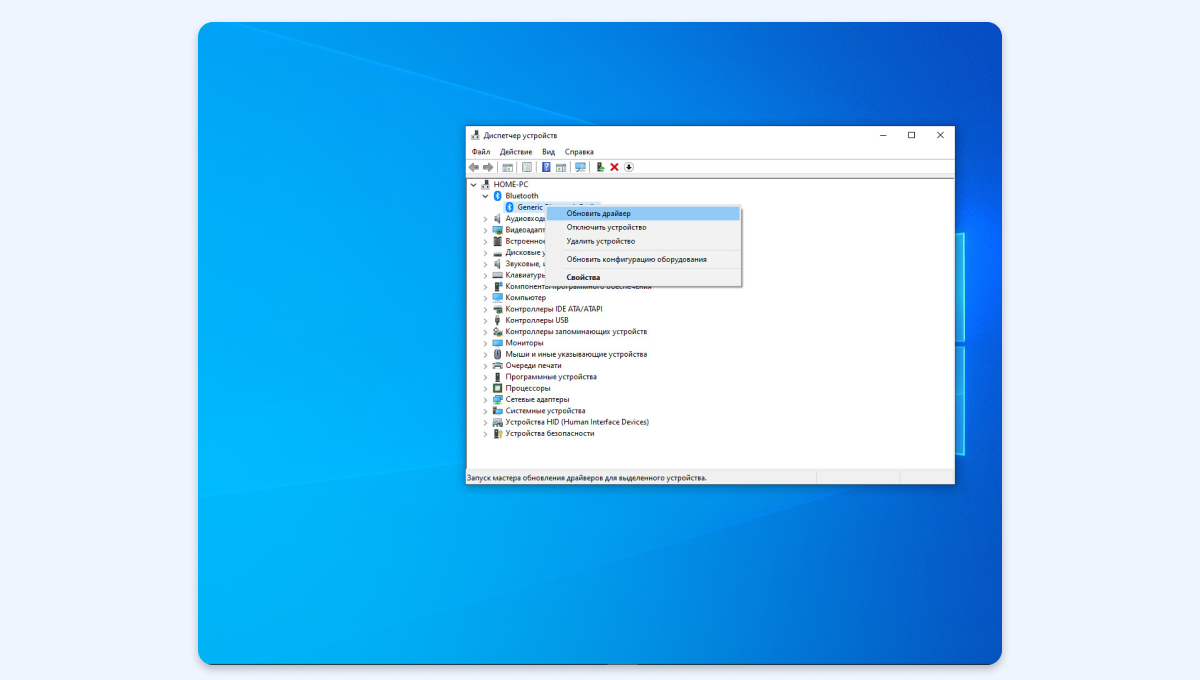Select Устройства безопасности tree item
Screen dimensions: 1200x680
click(549, 433)
